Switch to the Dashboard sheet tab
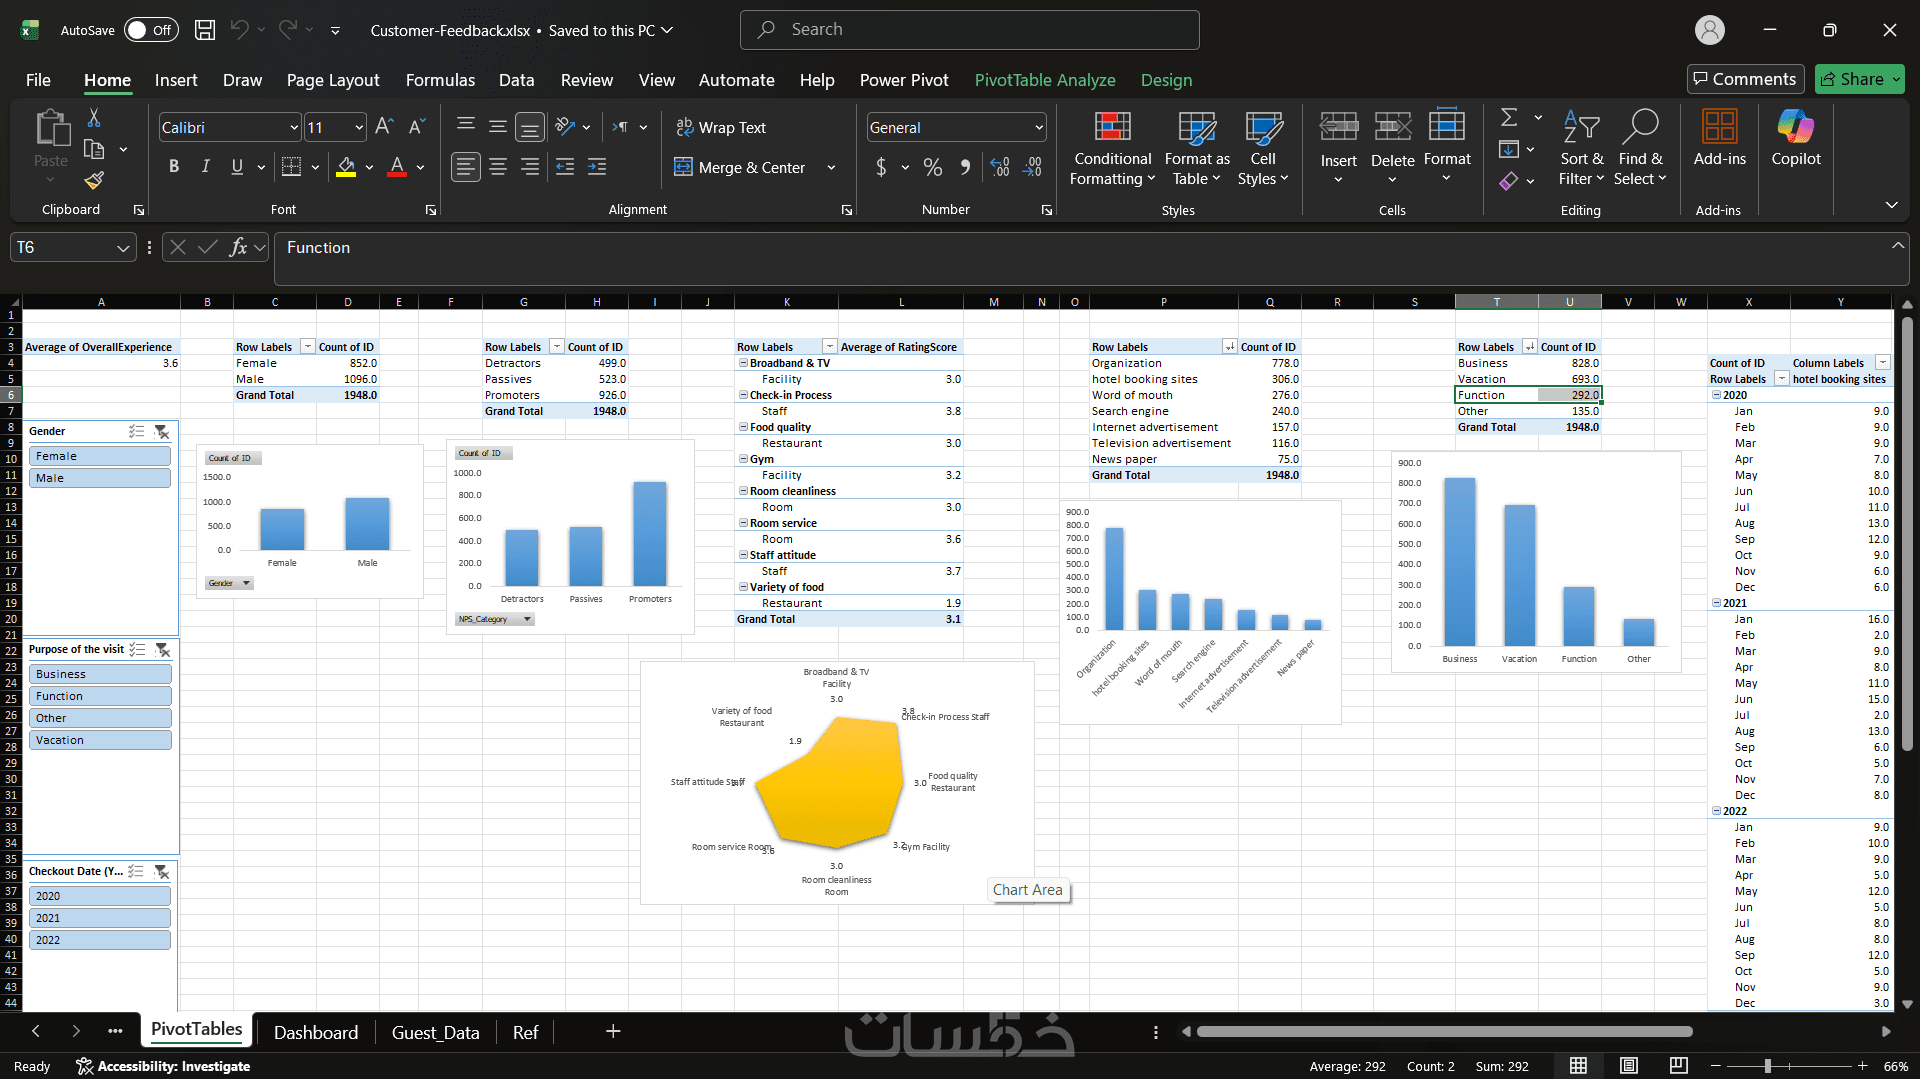Screen dimensions: 1920x1080 315,1032
